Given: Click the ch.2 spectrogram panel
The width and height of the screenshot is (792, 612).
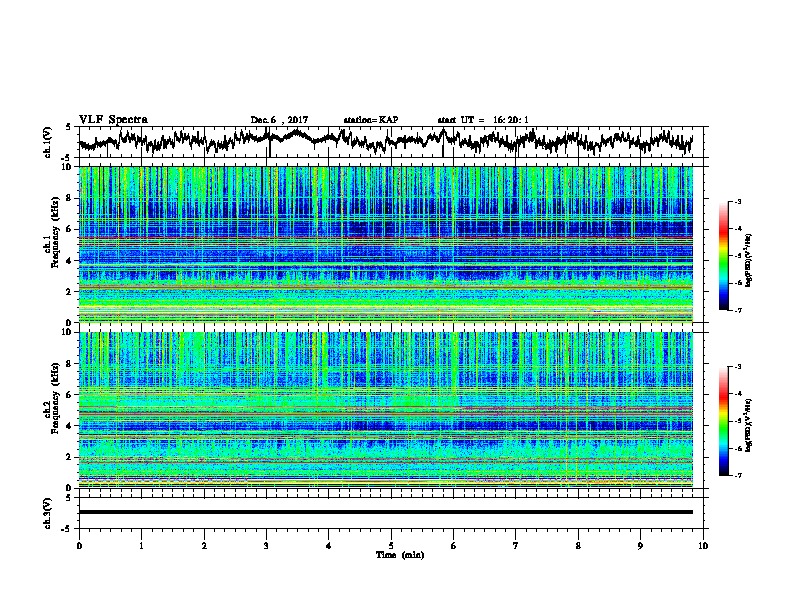Looking at the screenshot, I should tap(386, 410).
